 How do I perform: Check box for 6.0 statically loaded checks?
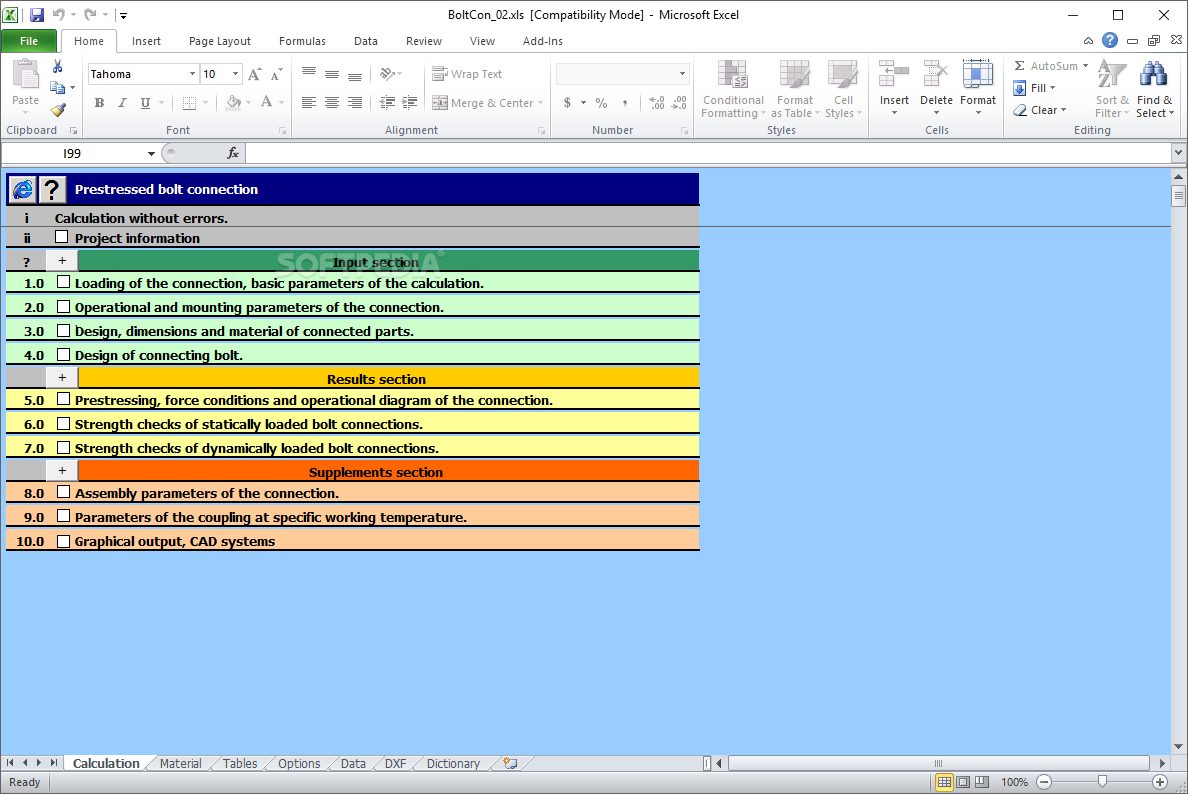click(64, 424)
